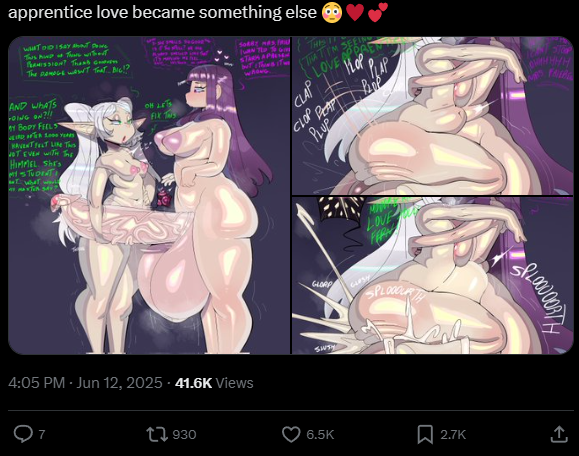Click the reply speech bubble icon
579x456 pixels.
pyautogui.click(x=23, y=434)
